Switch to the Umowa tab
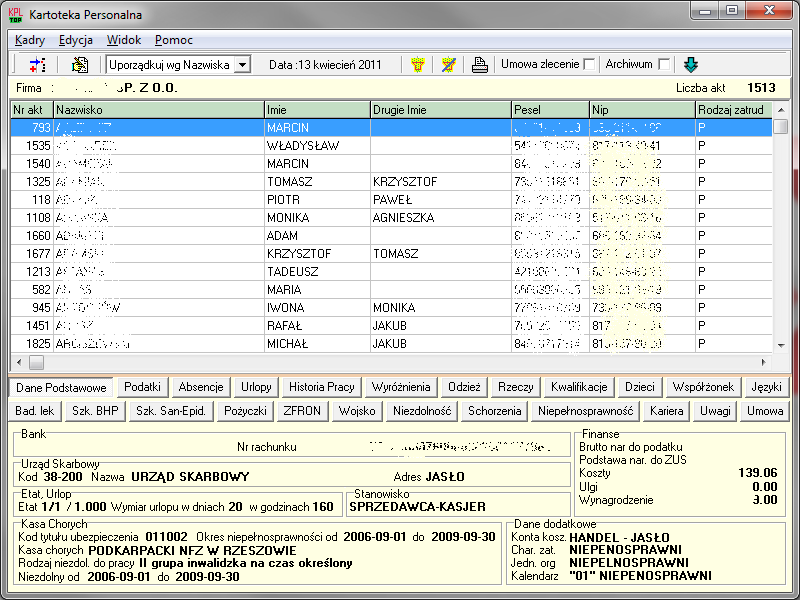The height and width of the screenshot is (600, 800). (x=765, y=411)
